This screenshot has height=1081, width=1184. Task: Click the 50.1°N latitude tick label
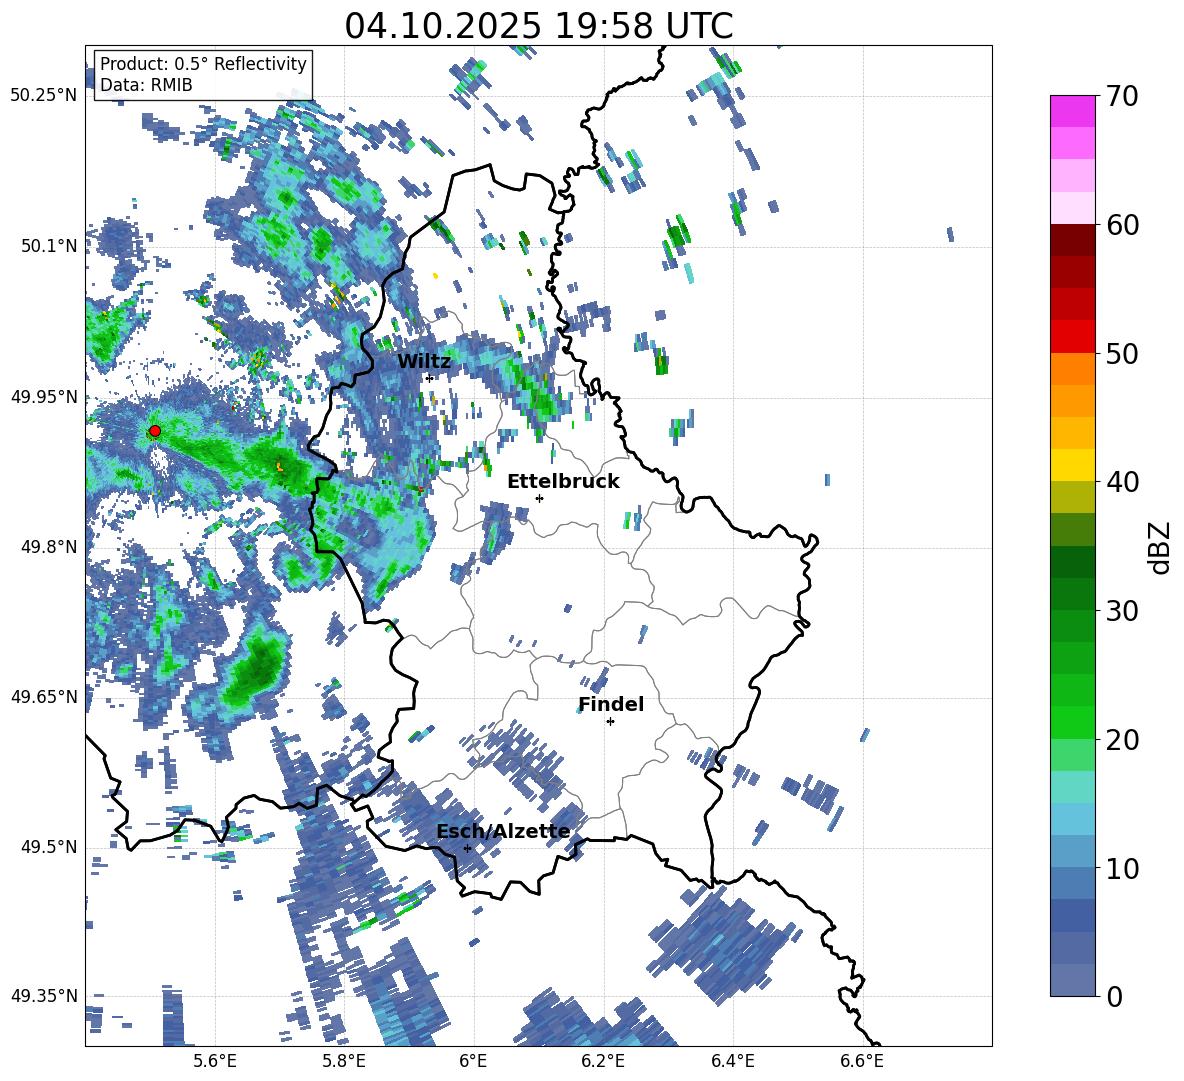tap(48, 246)
